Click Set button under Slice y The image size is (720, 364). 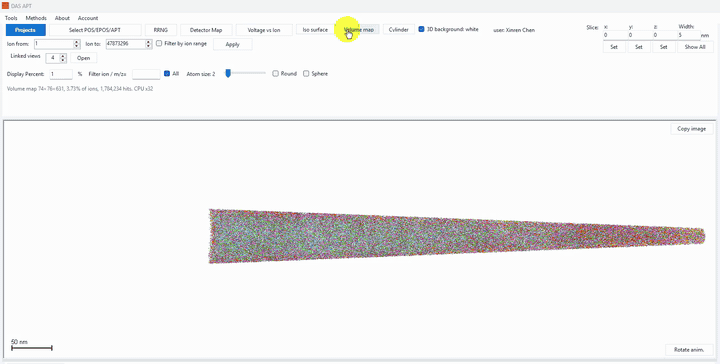639,47
